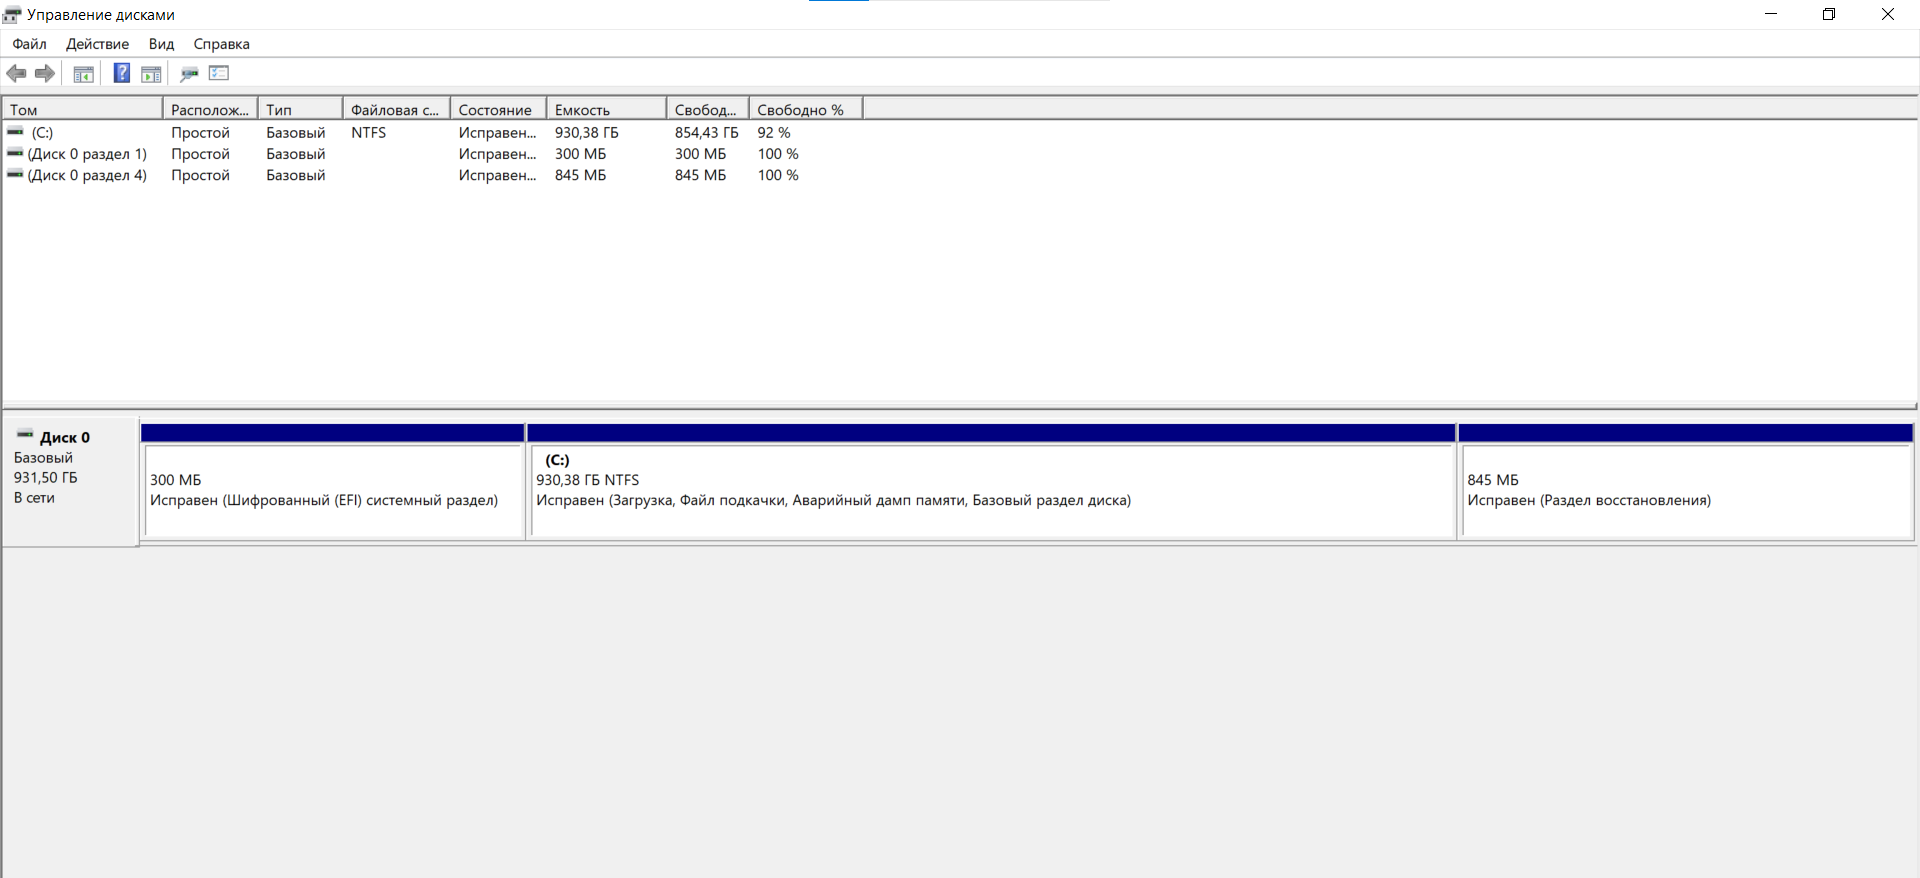Click the 930,38 ГБ capacity cell

[x=587, y=132]
